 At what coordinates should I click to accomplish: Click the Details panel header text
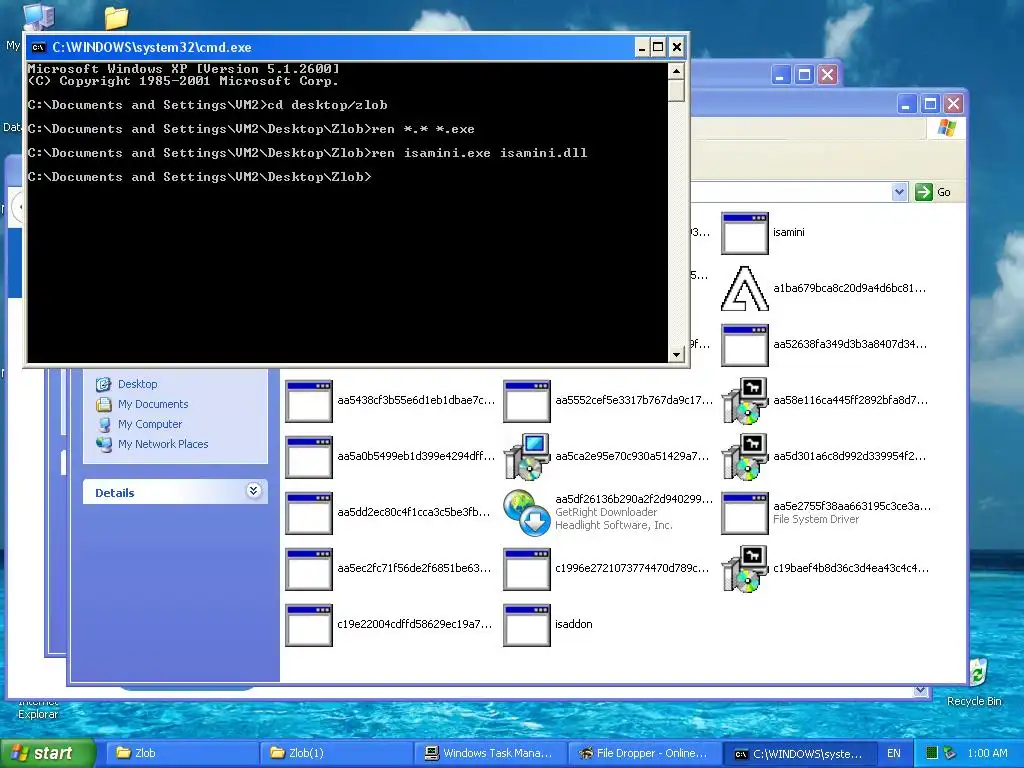[114, 493]
